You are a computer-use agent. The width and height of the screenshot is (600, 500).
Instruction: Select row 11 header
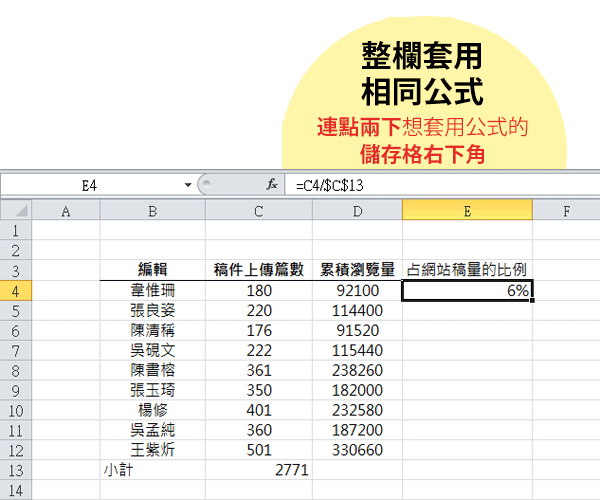click(x=16, y=430)
